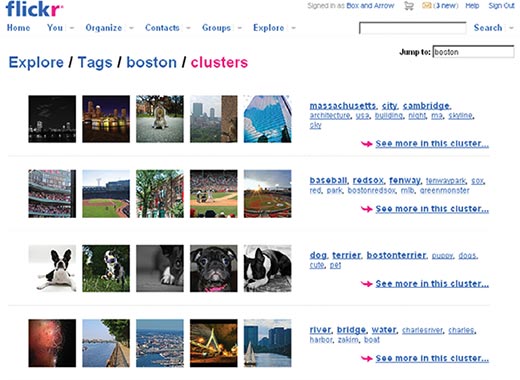Viewport: 520px width, 380px height.
Task: See more in the dog cluster
Action: point(432,284)
